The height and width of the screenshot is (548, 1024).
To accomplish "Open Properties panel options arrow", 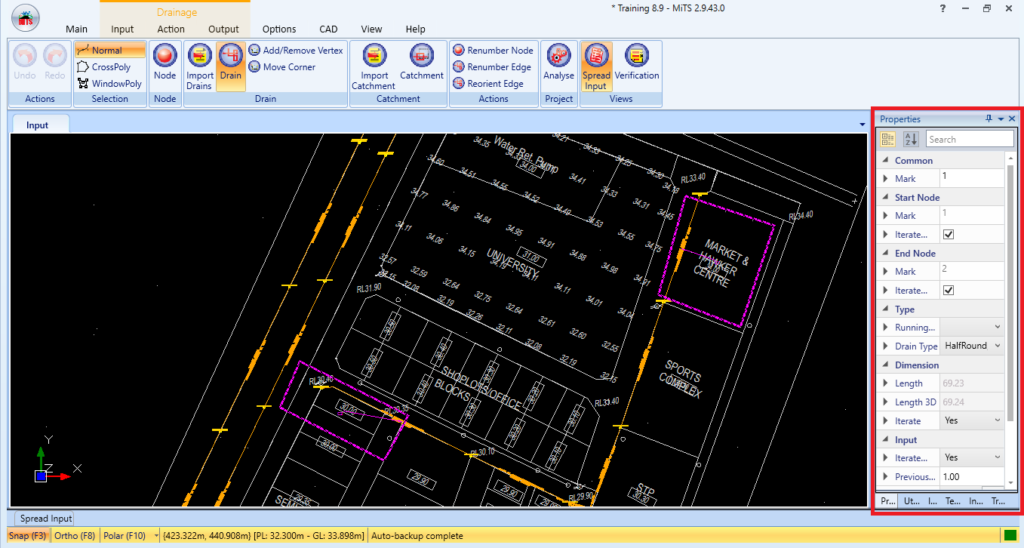I will (x=1000, y=119).
